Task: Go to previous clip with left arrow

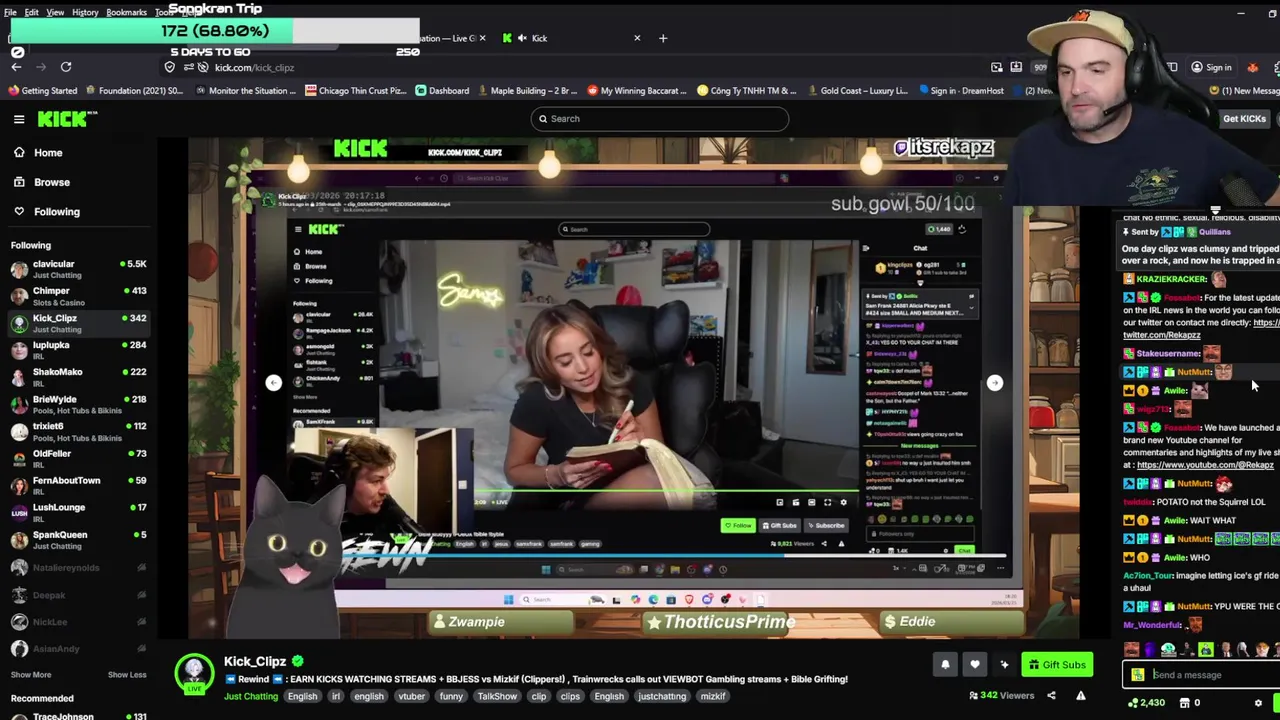Action: [x=274, y=383]
